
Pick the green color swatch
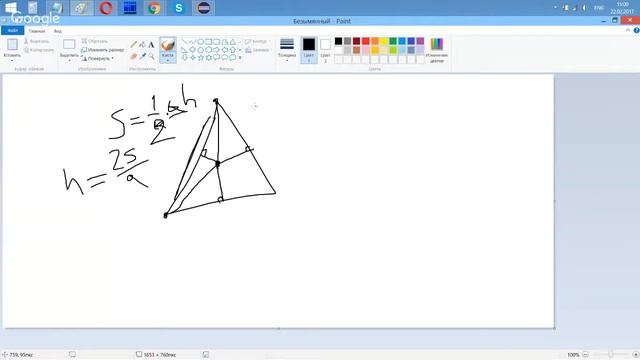[x=393, y=41]
